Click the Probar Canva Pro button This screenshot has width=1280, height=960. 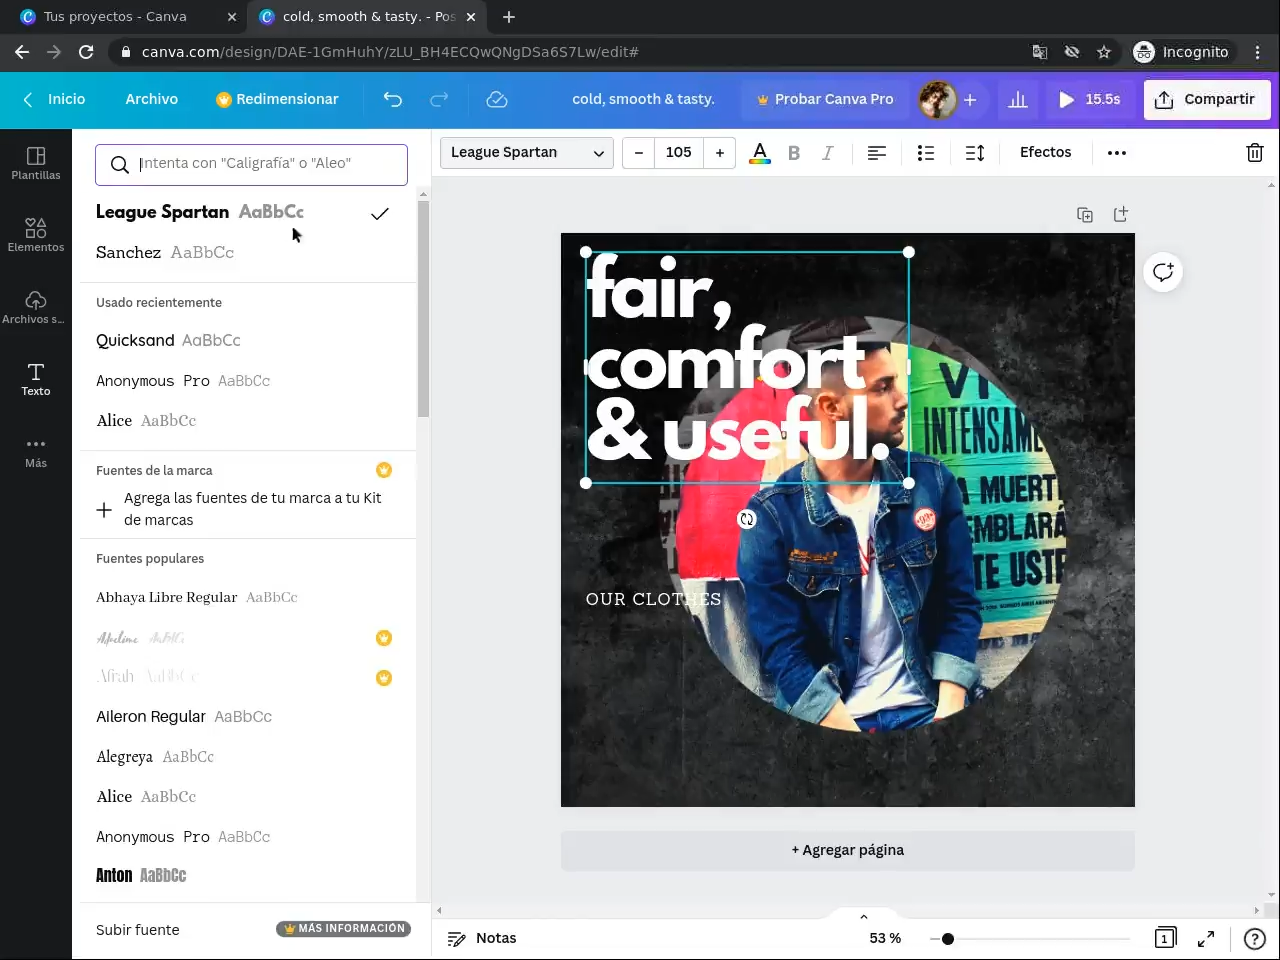click(825, 99)
